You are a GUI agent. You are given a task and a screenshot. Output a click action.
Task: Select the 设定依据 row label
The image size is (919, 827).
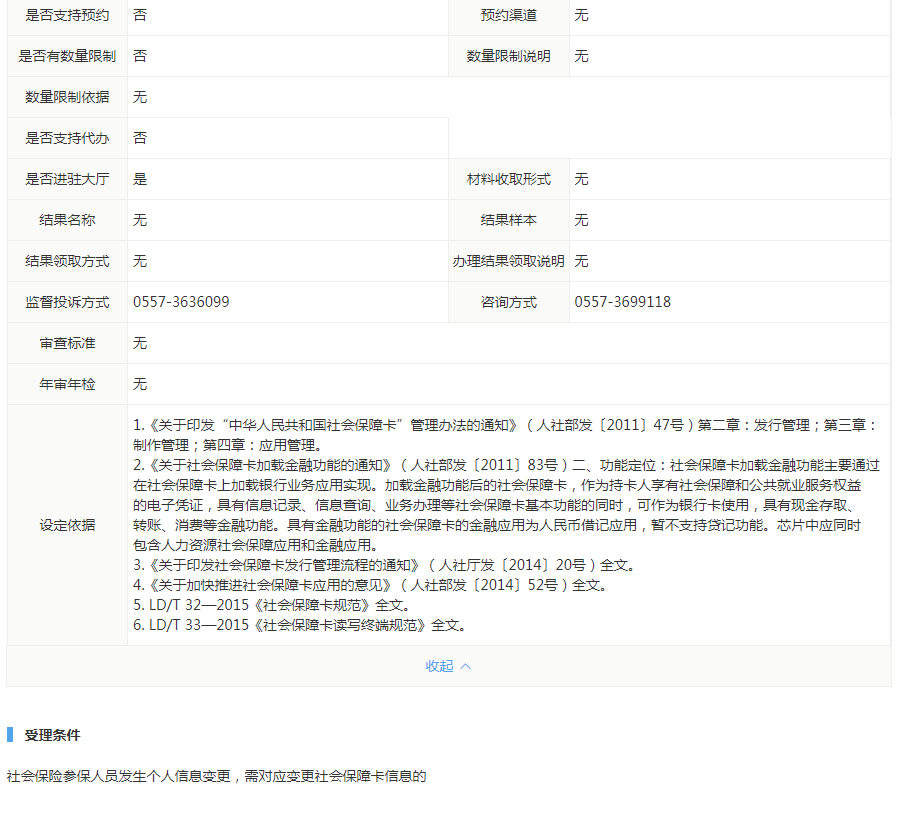[67, 525]
